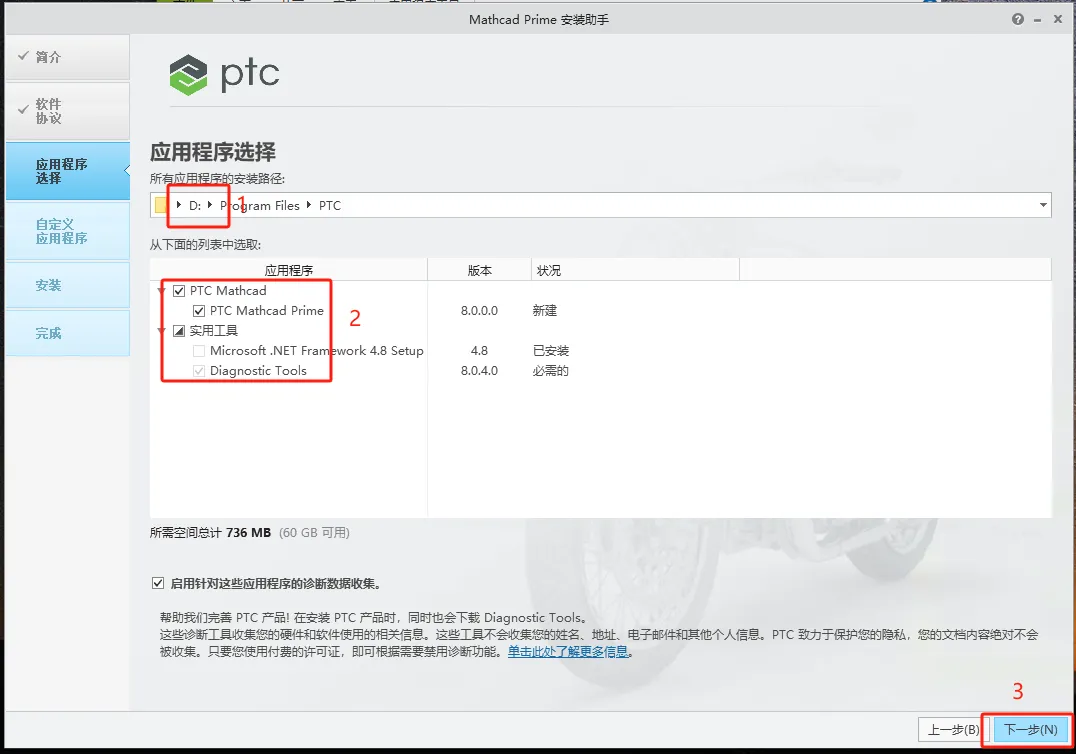The height and width of the screenshot is (754, 1076).
Task: Close the Mathcad Prime installer window
Action: tap(1057, 19)
